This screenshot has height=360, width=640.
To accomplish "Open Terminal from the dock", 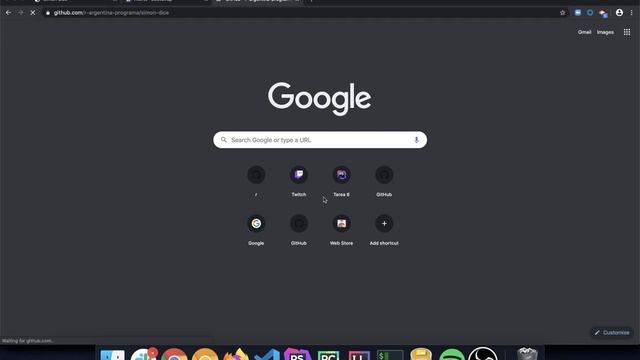I will point(390,354).
